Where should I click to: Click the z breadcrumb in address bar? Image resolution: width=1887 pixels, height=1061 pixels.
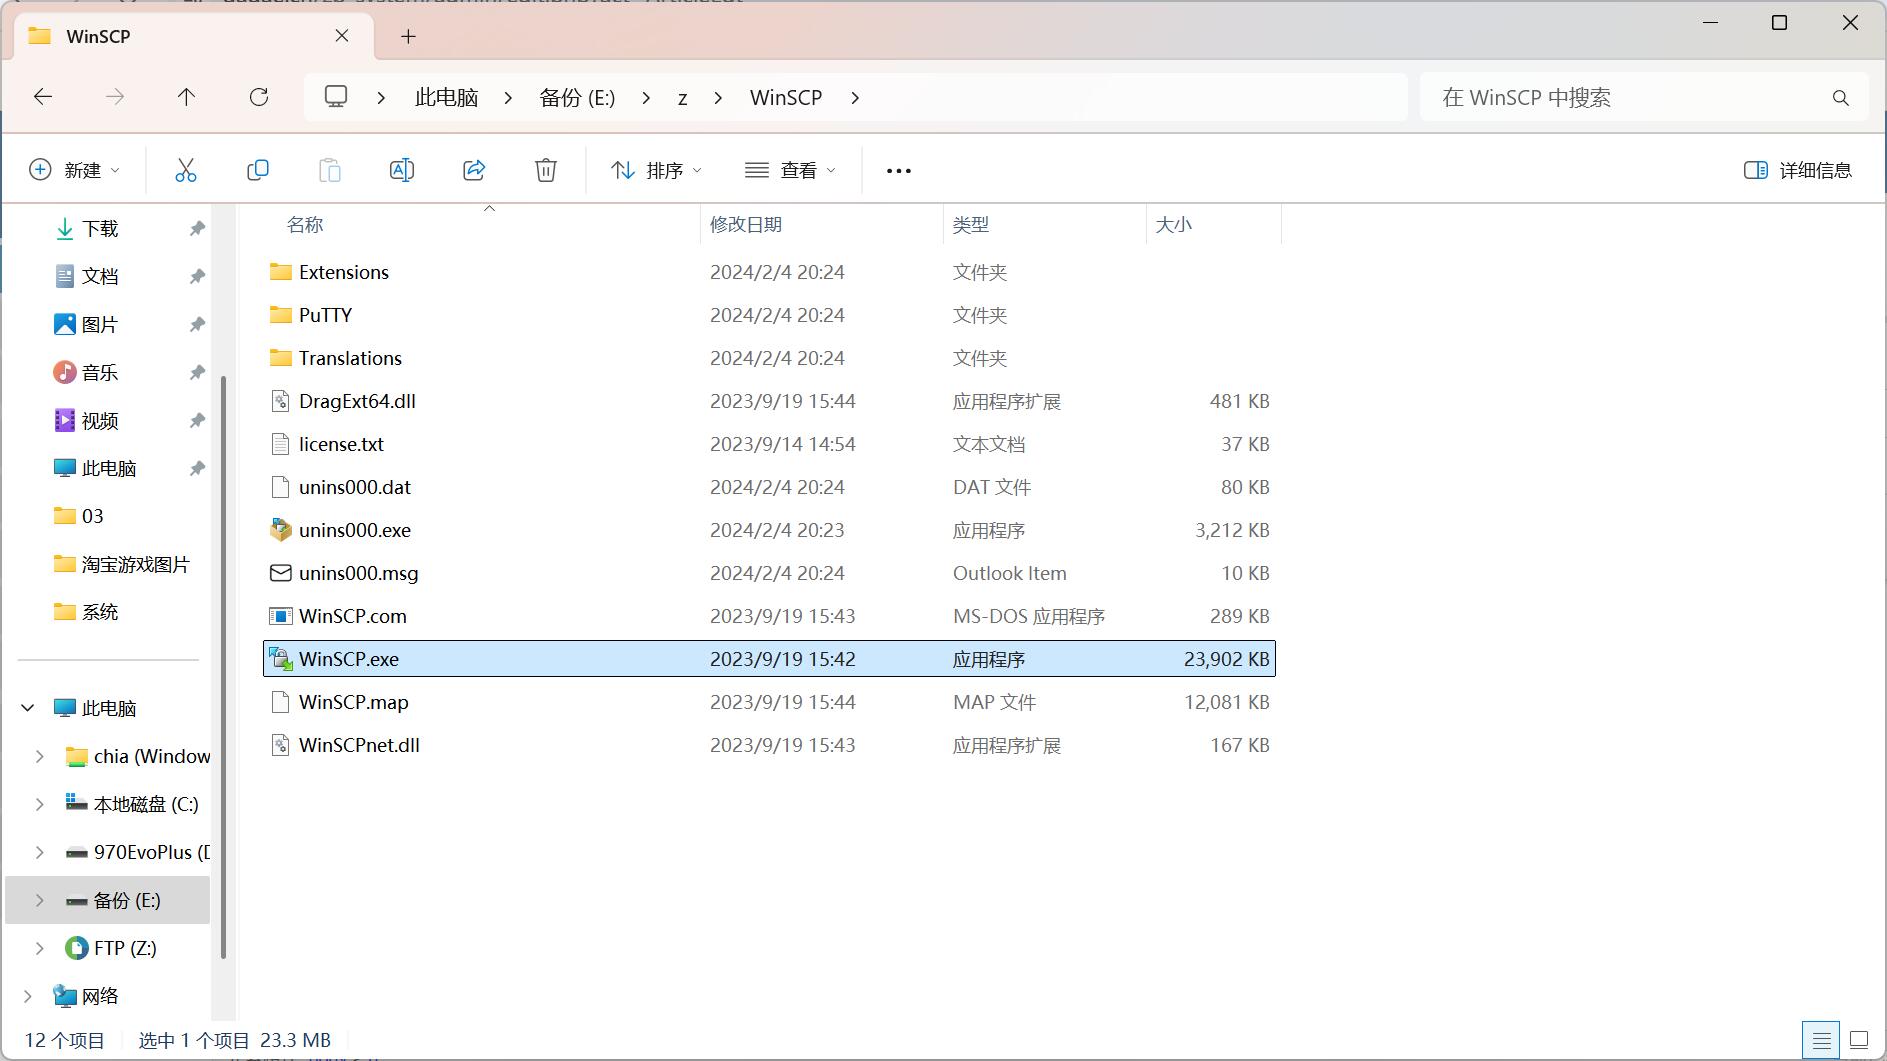[x=683, y=98]
